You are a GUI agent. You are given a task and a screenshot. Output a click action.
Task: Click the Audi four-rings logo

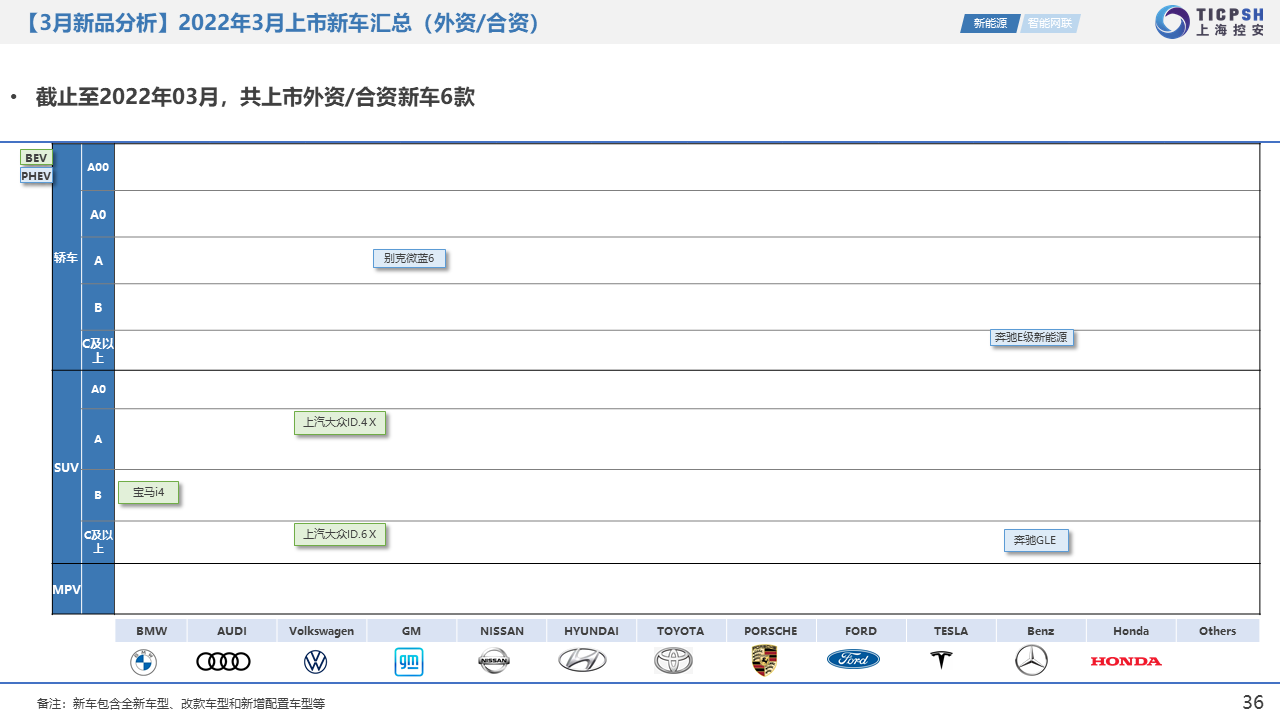(x=223, y=661)
